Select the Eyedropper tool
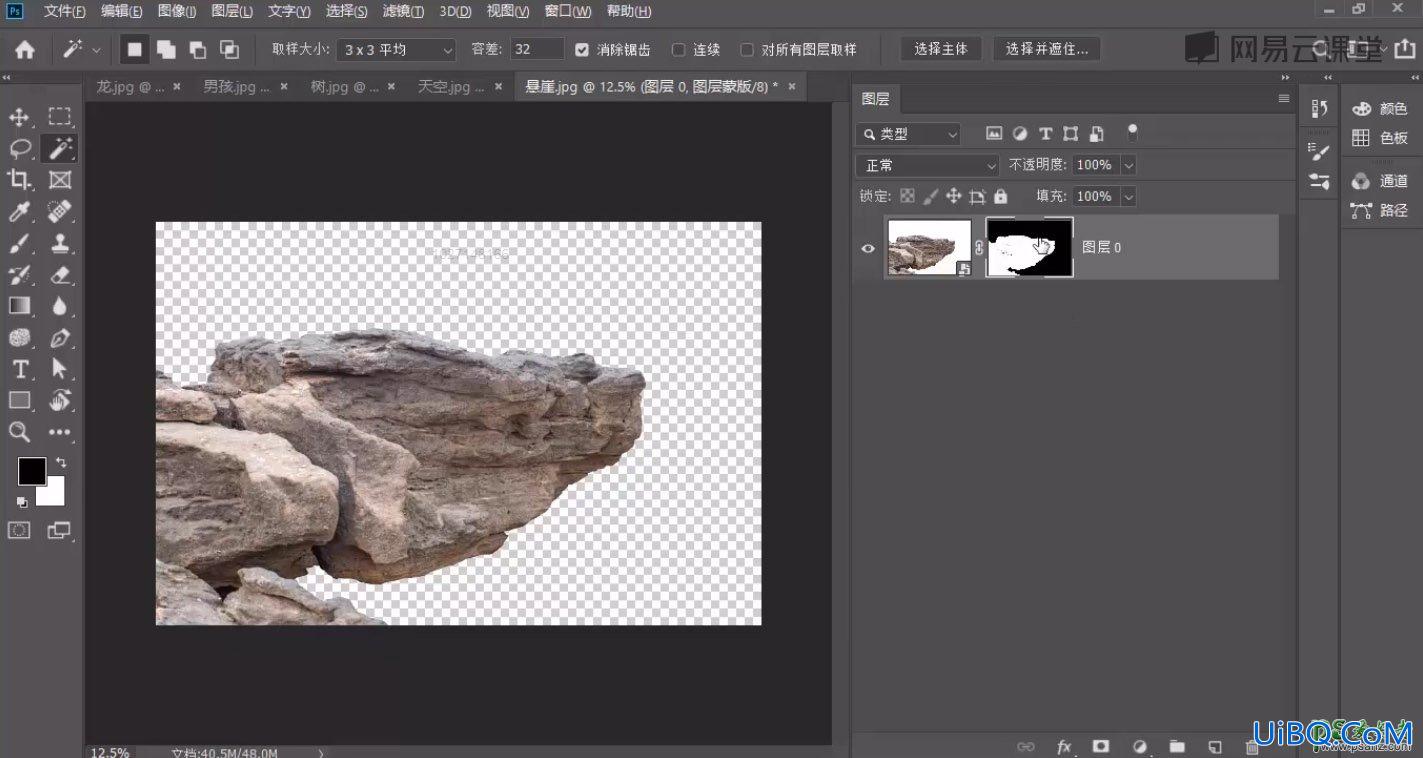The image size is (1423, 758). pos(19,211)
